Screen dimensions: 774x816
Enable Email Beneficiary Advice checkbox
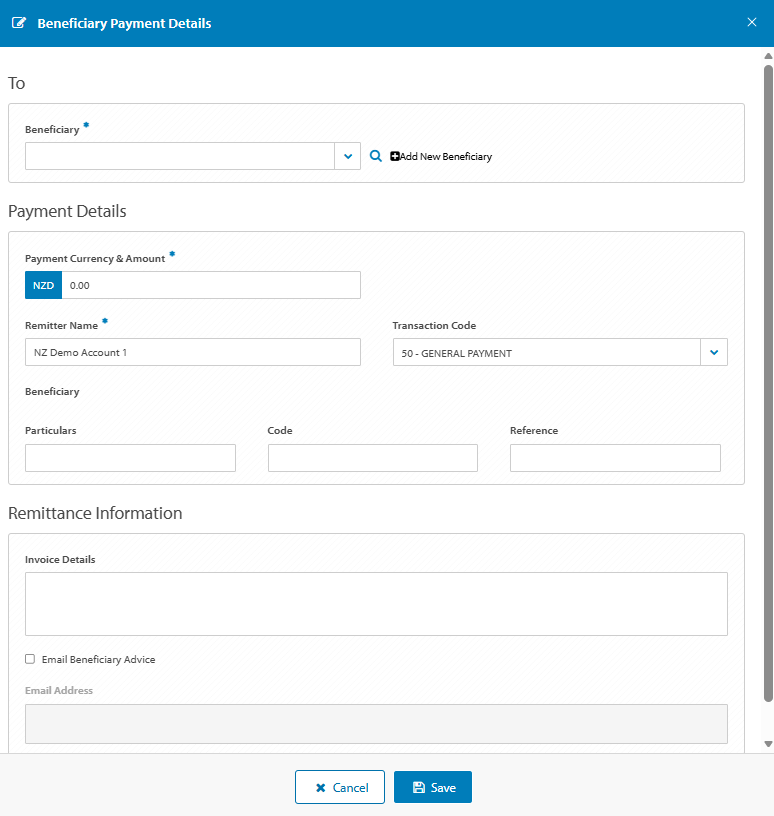[x=30, y=659]
